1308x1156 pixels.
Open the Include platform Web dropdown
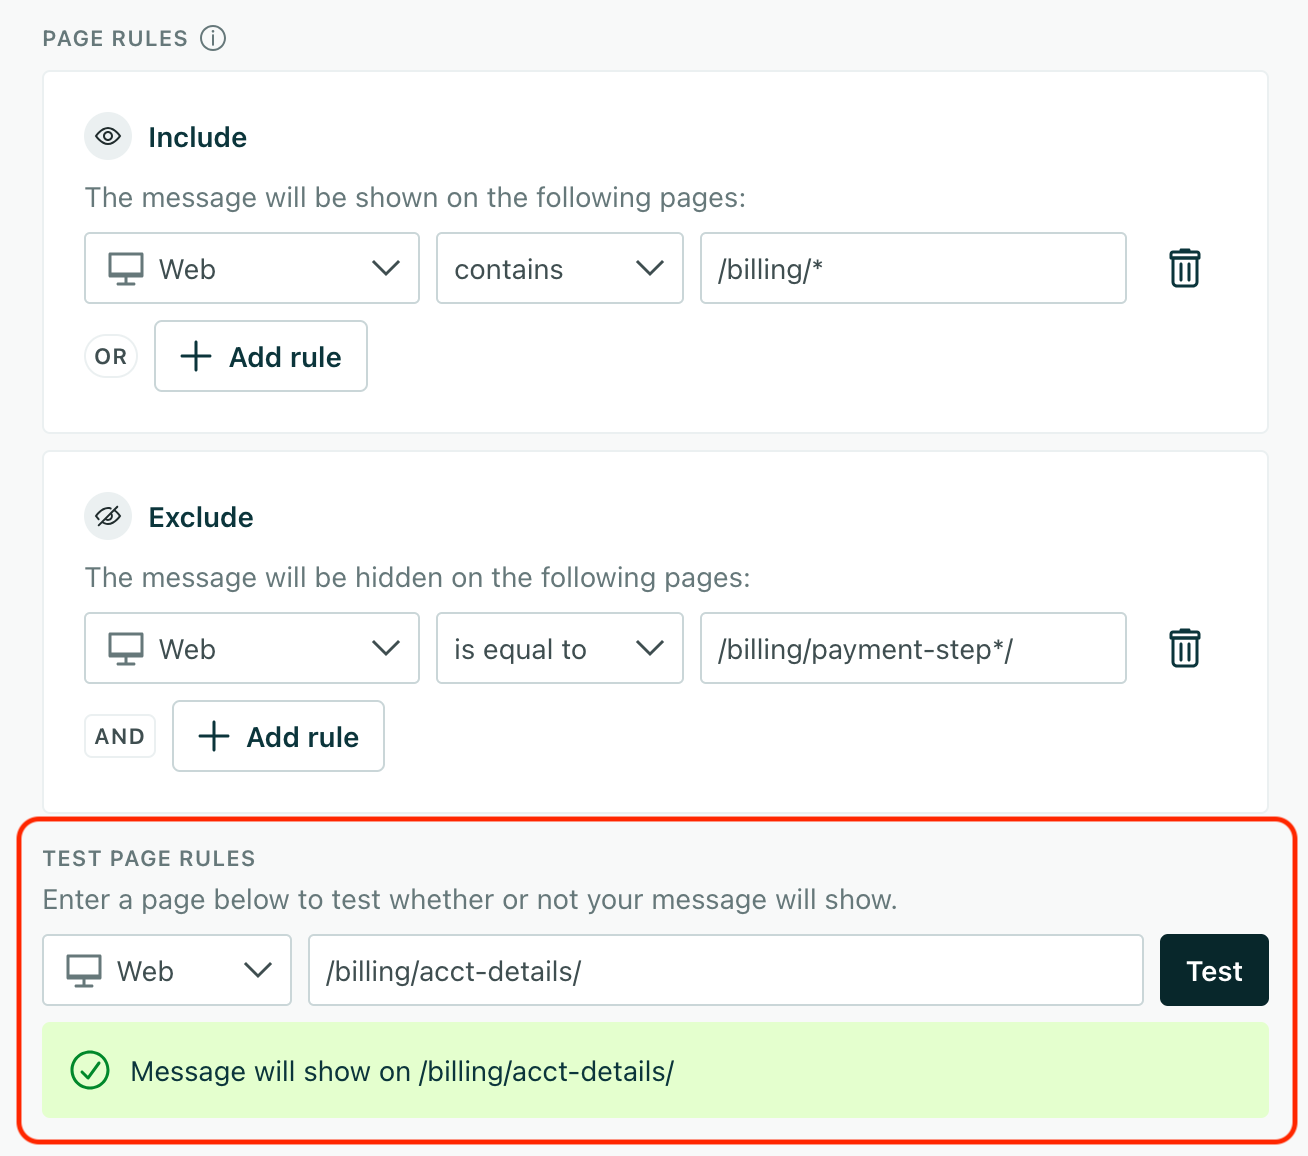click(x=252, y=268)
